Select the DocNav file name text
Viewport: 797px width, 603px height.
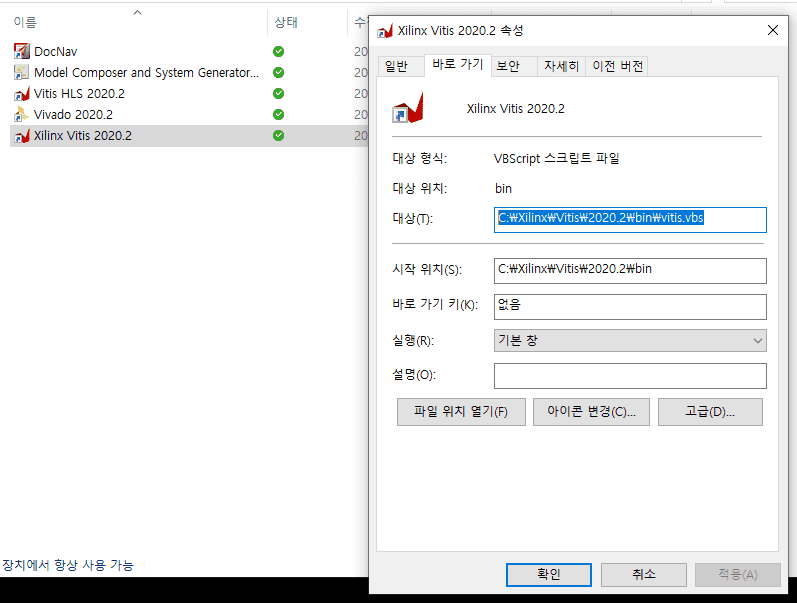click(55, 52)
